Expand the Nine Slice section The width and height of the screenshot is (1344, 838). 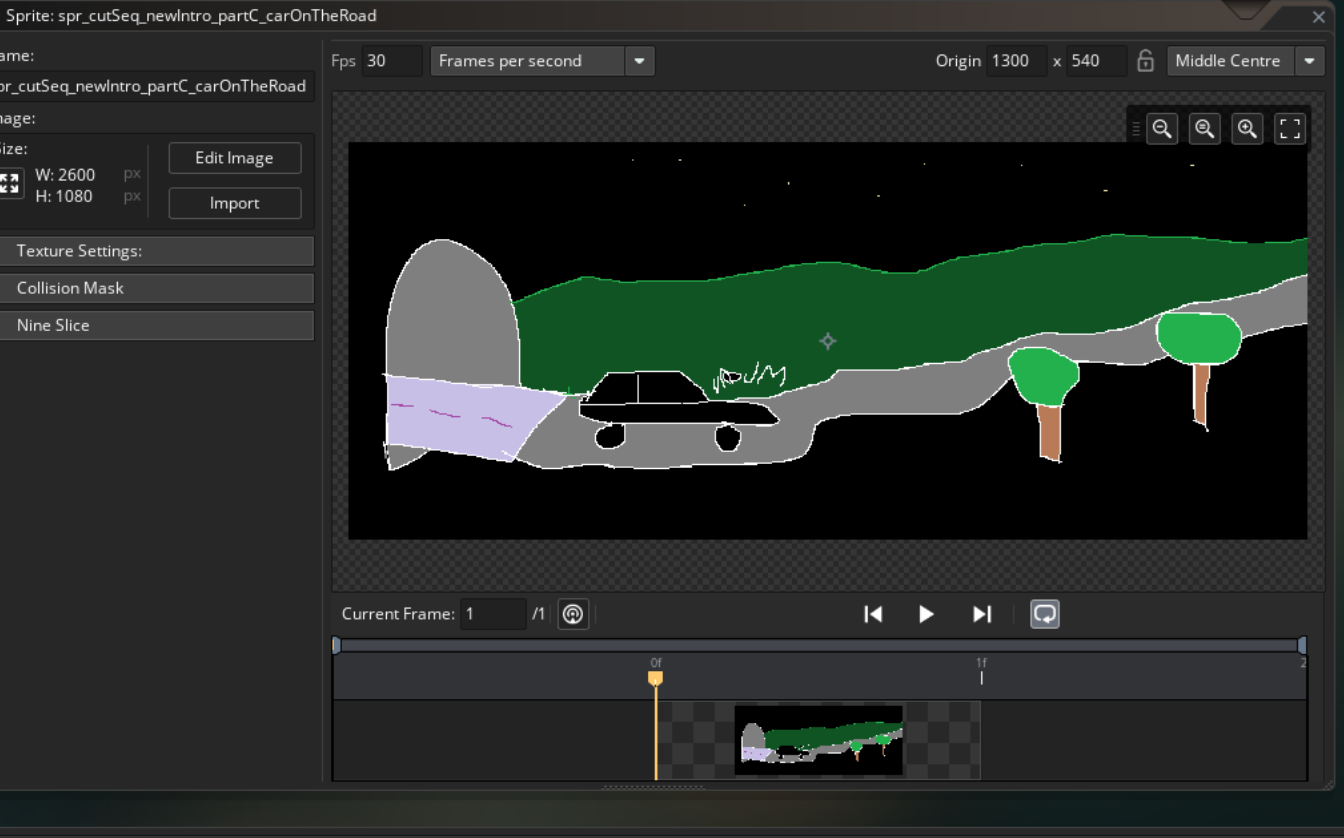click(x=157, y=325)
